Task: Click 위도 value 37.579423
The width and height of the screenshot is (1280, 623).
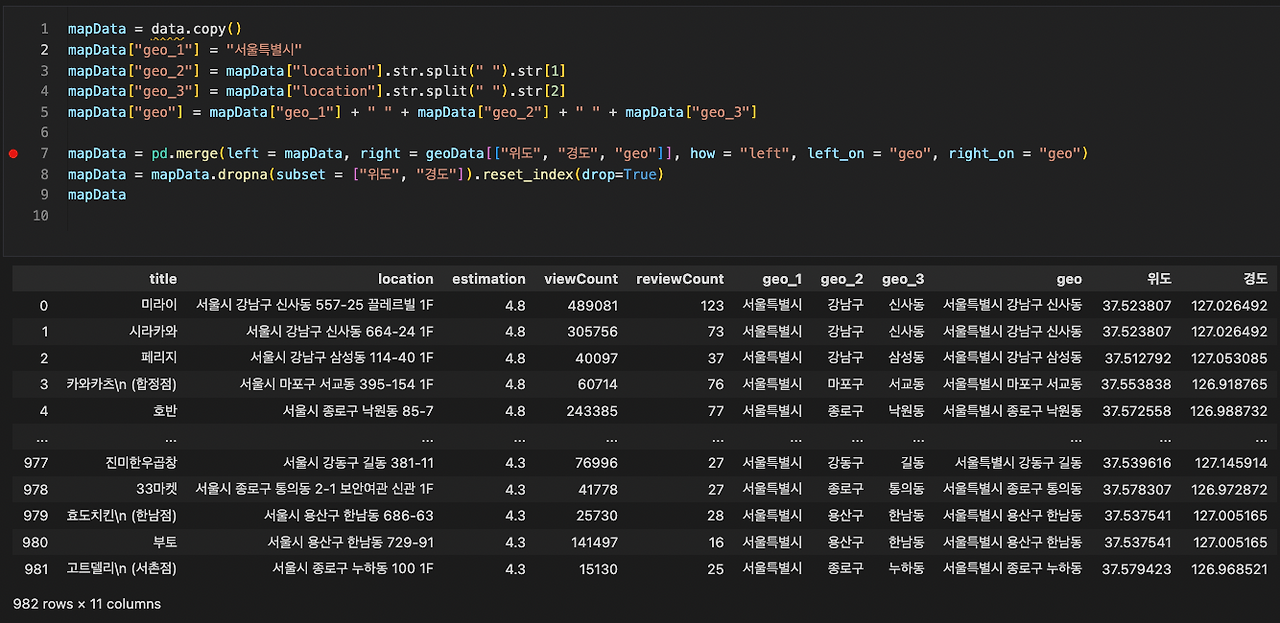Action: pyautogui.click(x=1136, y=567)
